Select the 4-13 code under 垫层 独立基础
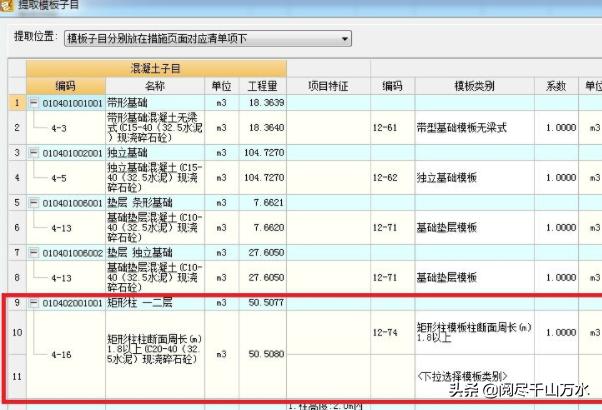 (61, 278)
